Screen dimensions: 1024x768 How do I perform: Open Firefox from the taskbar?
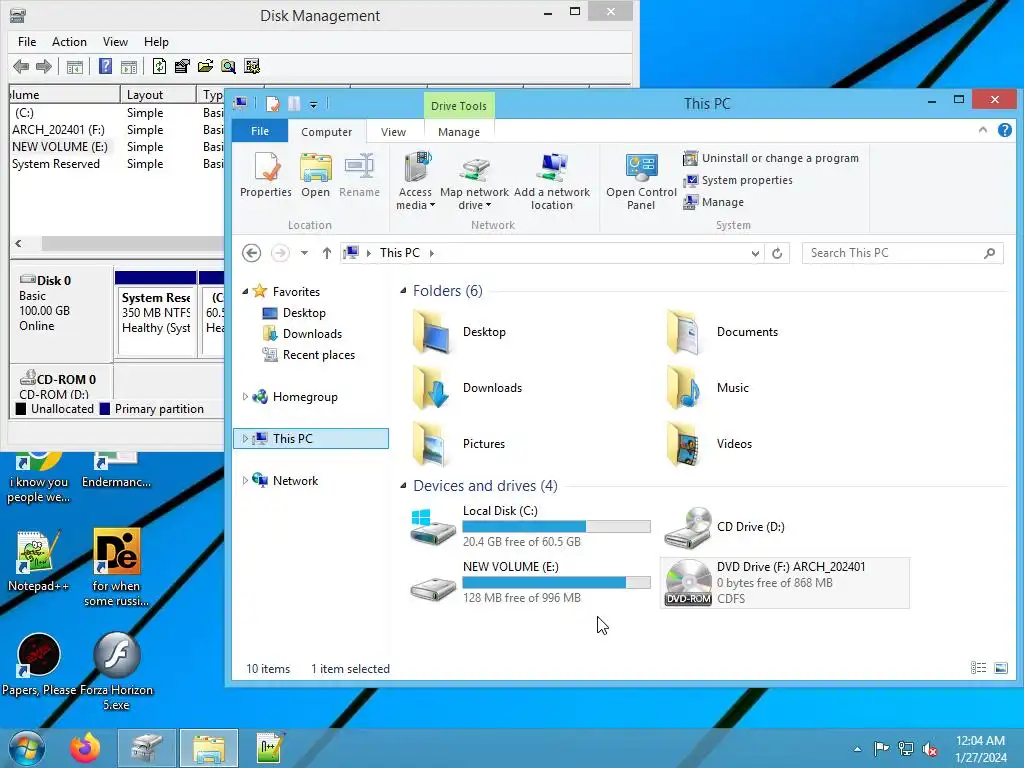[86, 748]
